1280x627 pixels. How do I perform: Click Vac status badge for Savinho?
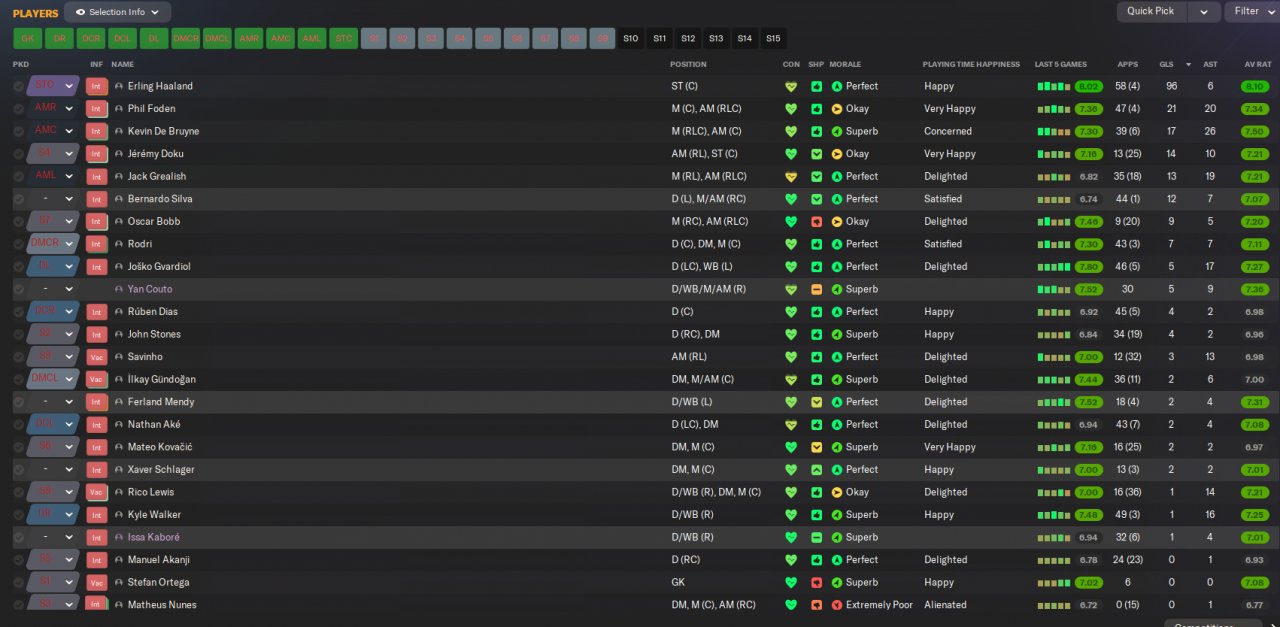point(97,357)
